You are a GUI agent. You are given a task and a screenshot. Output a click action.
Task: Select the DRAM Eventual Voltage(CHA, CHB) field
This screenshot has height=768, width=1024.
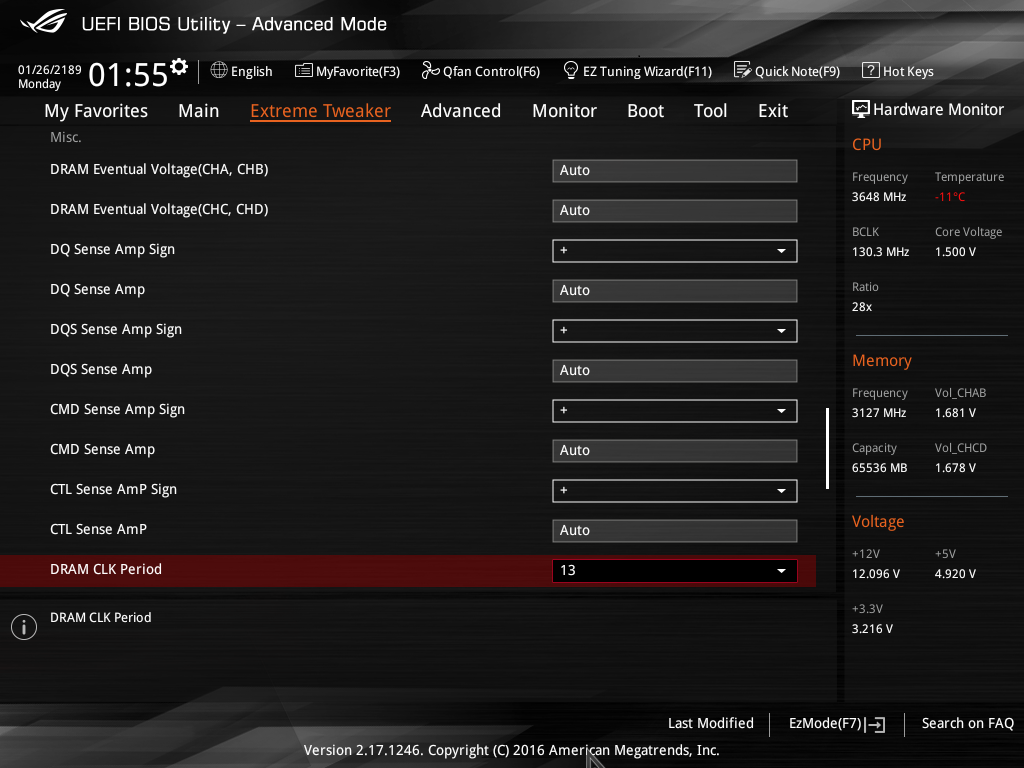click(x=674, y=170)
